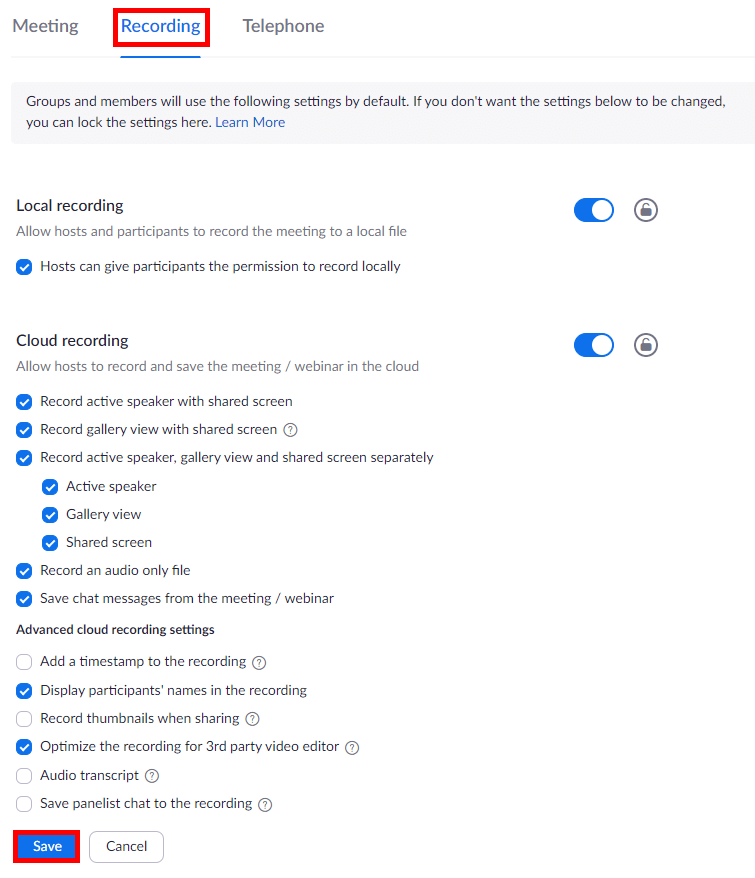Click help icon beside gallery view option

(x=291, y=430)
